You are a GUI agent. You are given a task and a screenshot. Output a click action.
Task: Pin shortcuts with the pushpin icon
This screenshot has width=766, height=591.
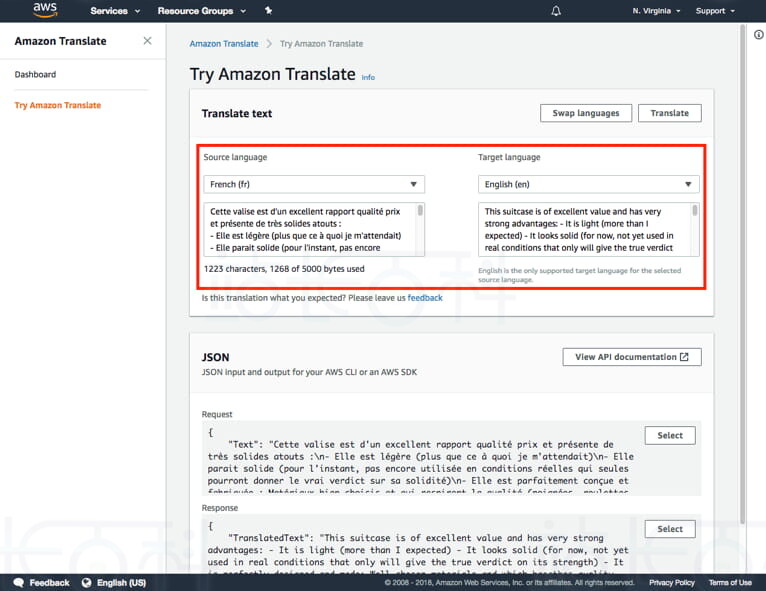[x=268, y=10]
